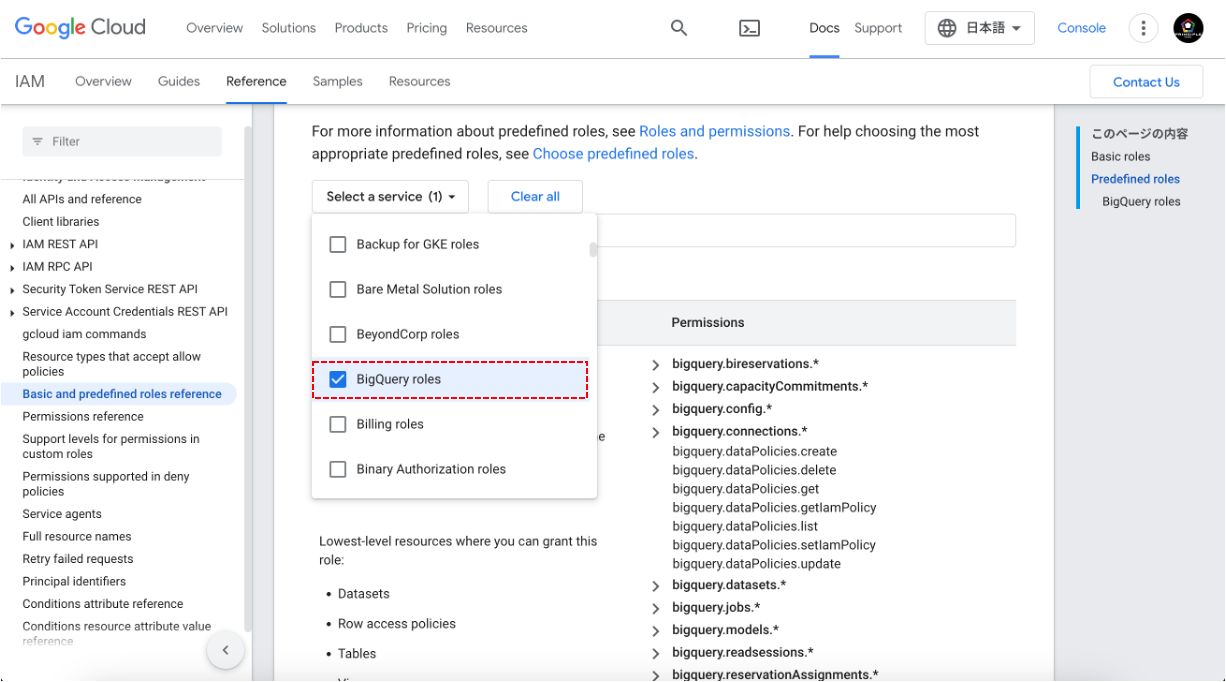Open the Pricing menu item

point(426,28)
